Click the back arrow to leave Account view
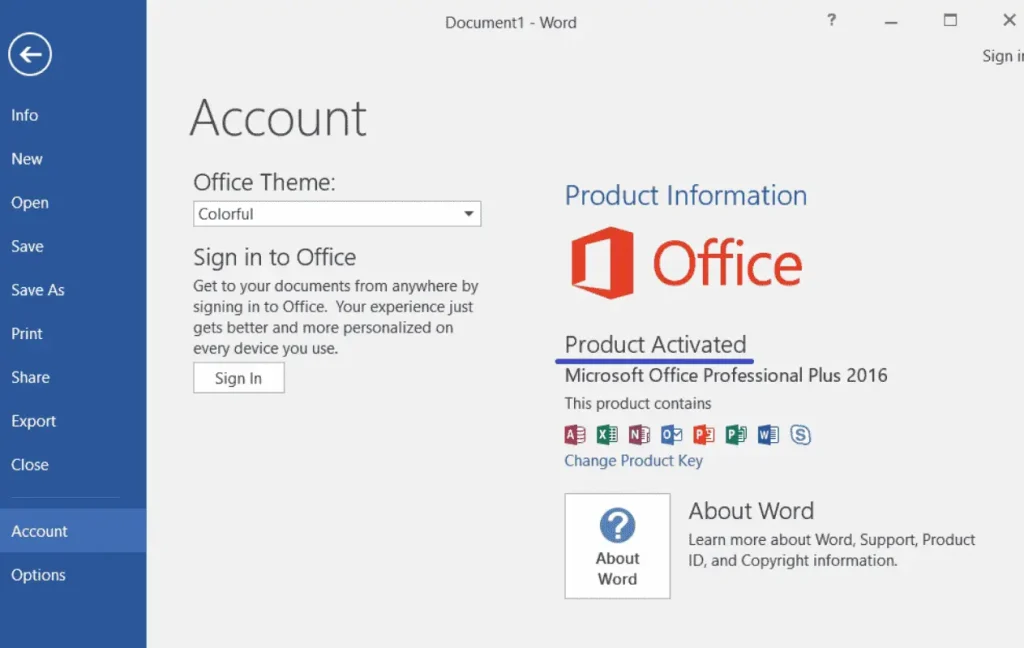Screen dimensions: 1024x648 (30, 54)
